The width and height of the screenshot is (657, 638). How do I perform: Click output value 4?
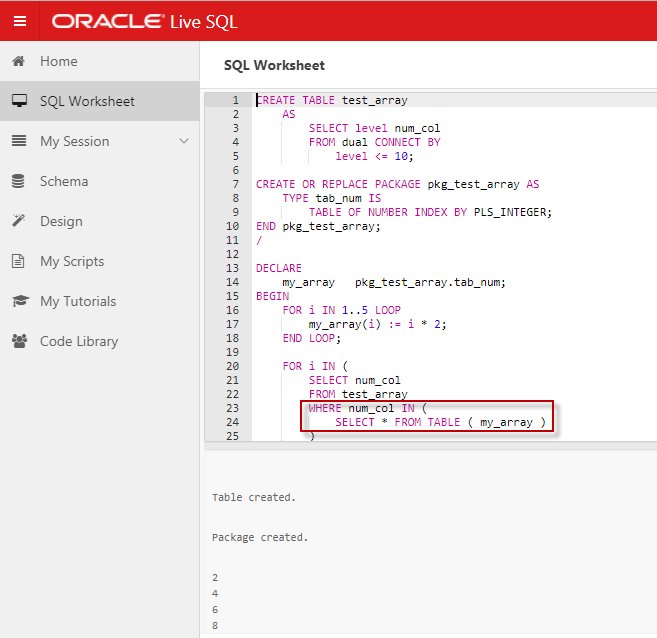[x=215, y=594]
